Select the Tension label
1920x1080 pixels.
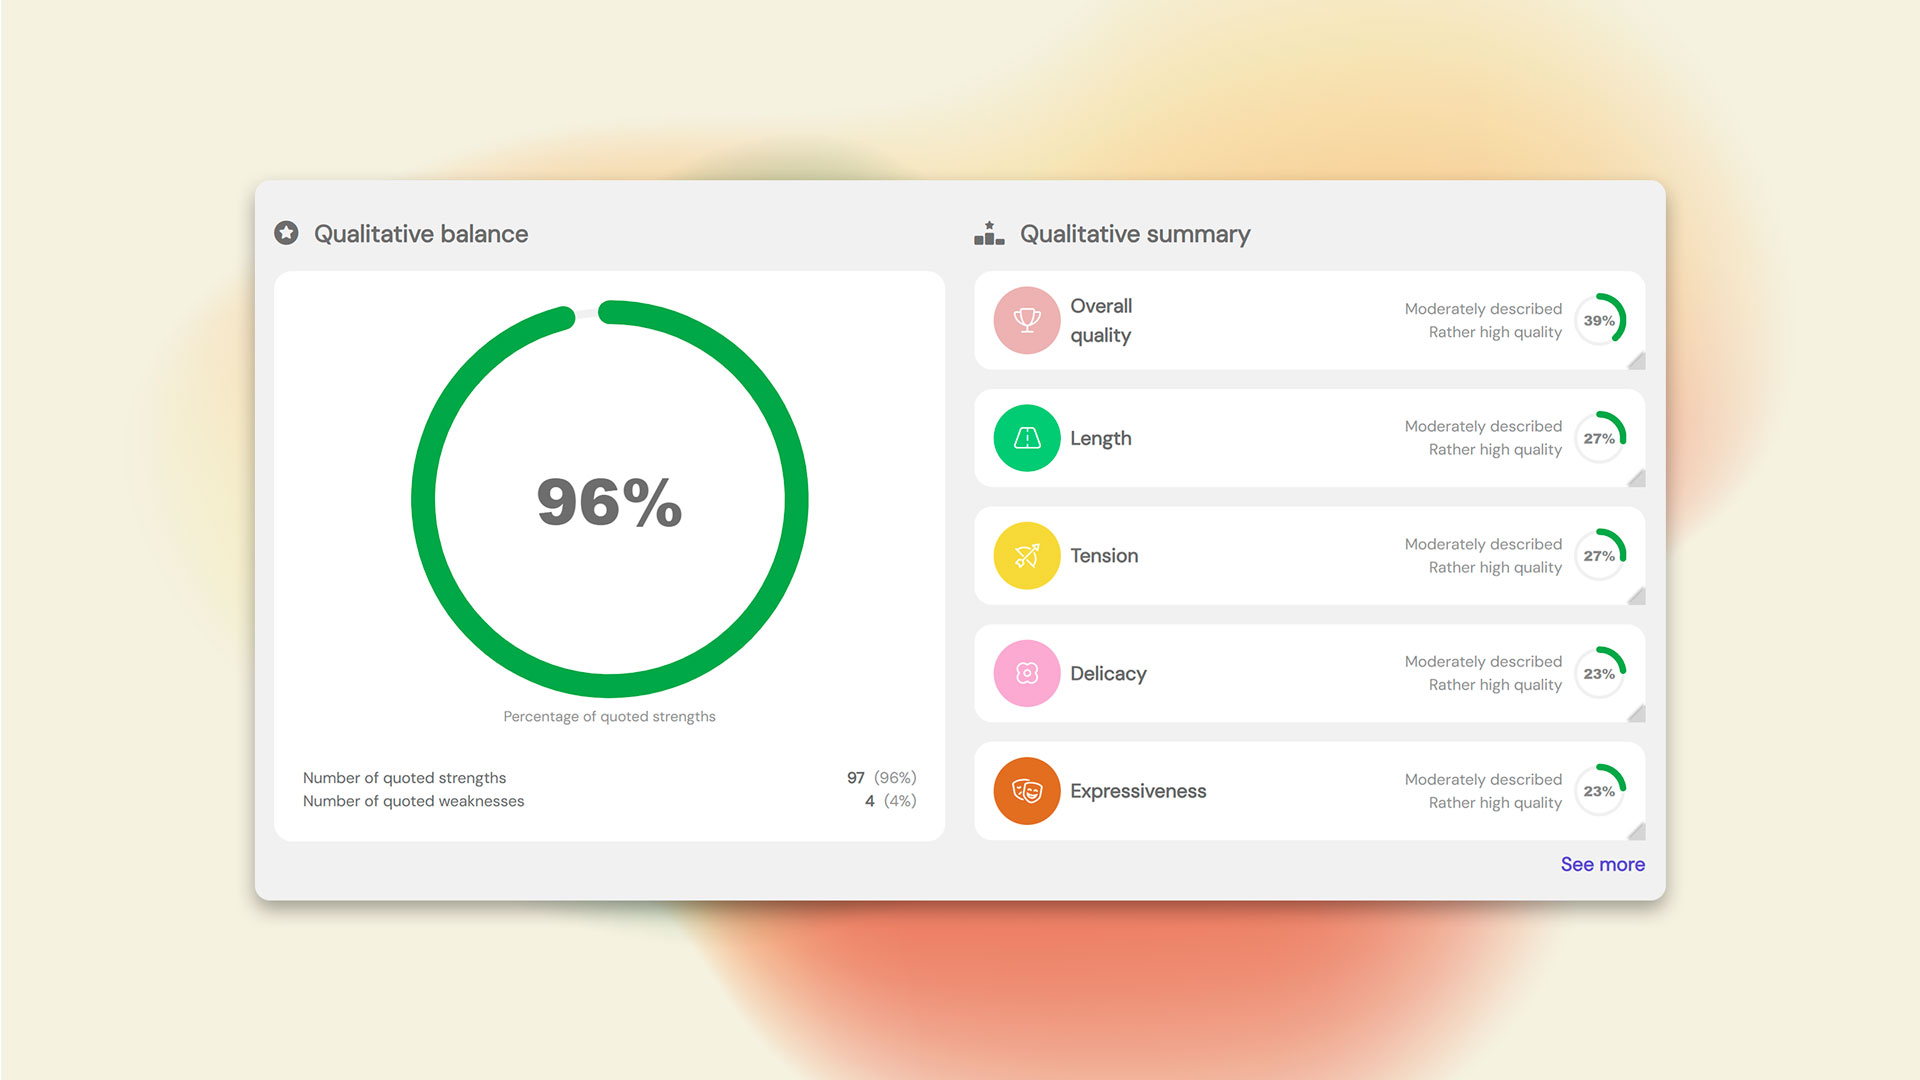point(1104,556)
